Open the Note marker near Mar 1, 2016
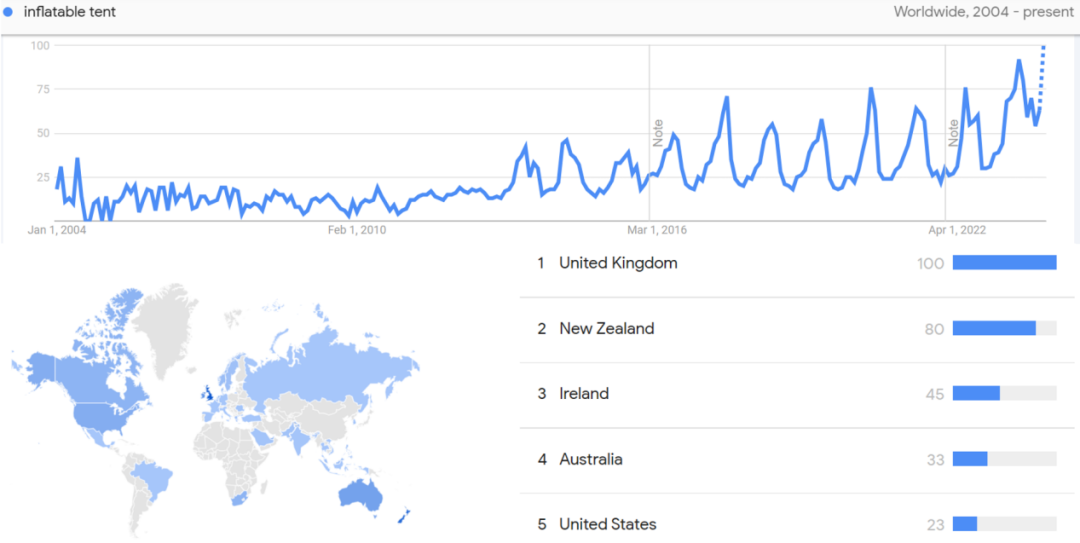This screenshot has width=1080, height=543. click(x=658, y=133)
